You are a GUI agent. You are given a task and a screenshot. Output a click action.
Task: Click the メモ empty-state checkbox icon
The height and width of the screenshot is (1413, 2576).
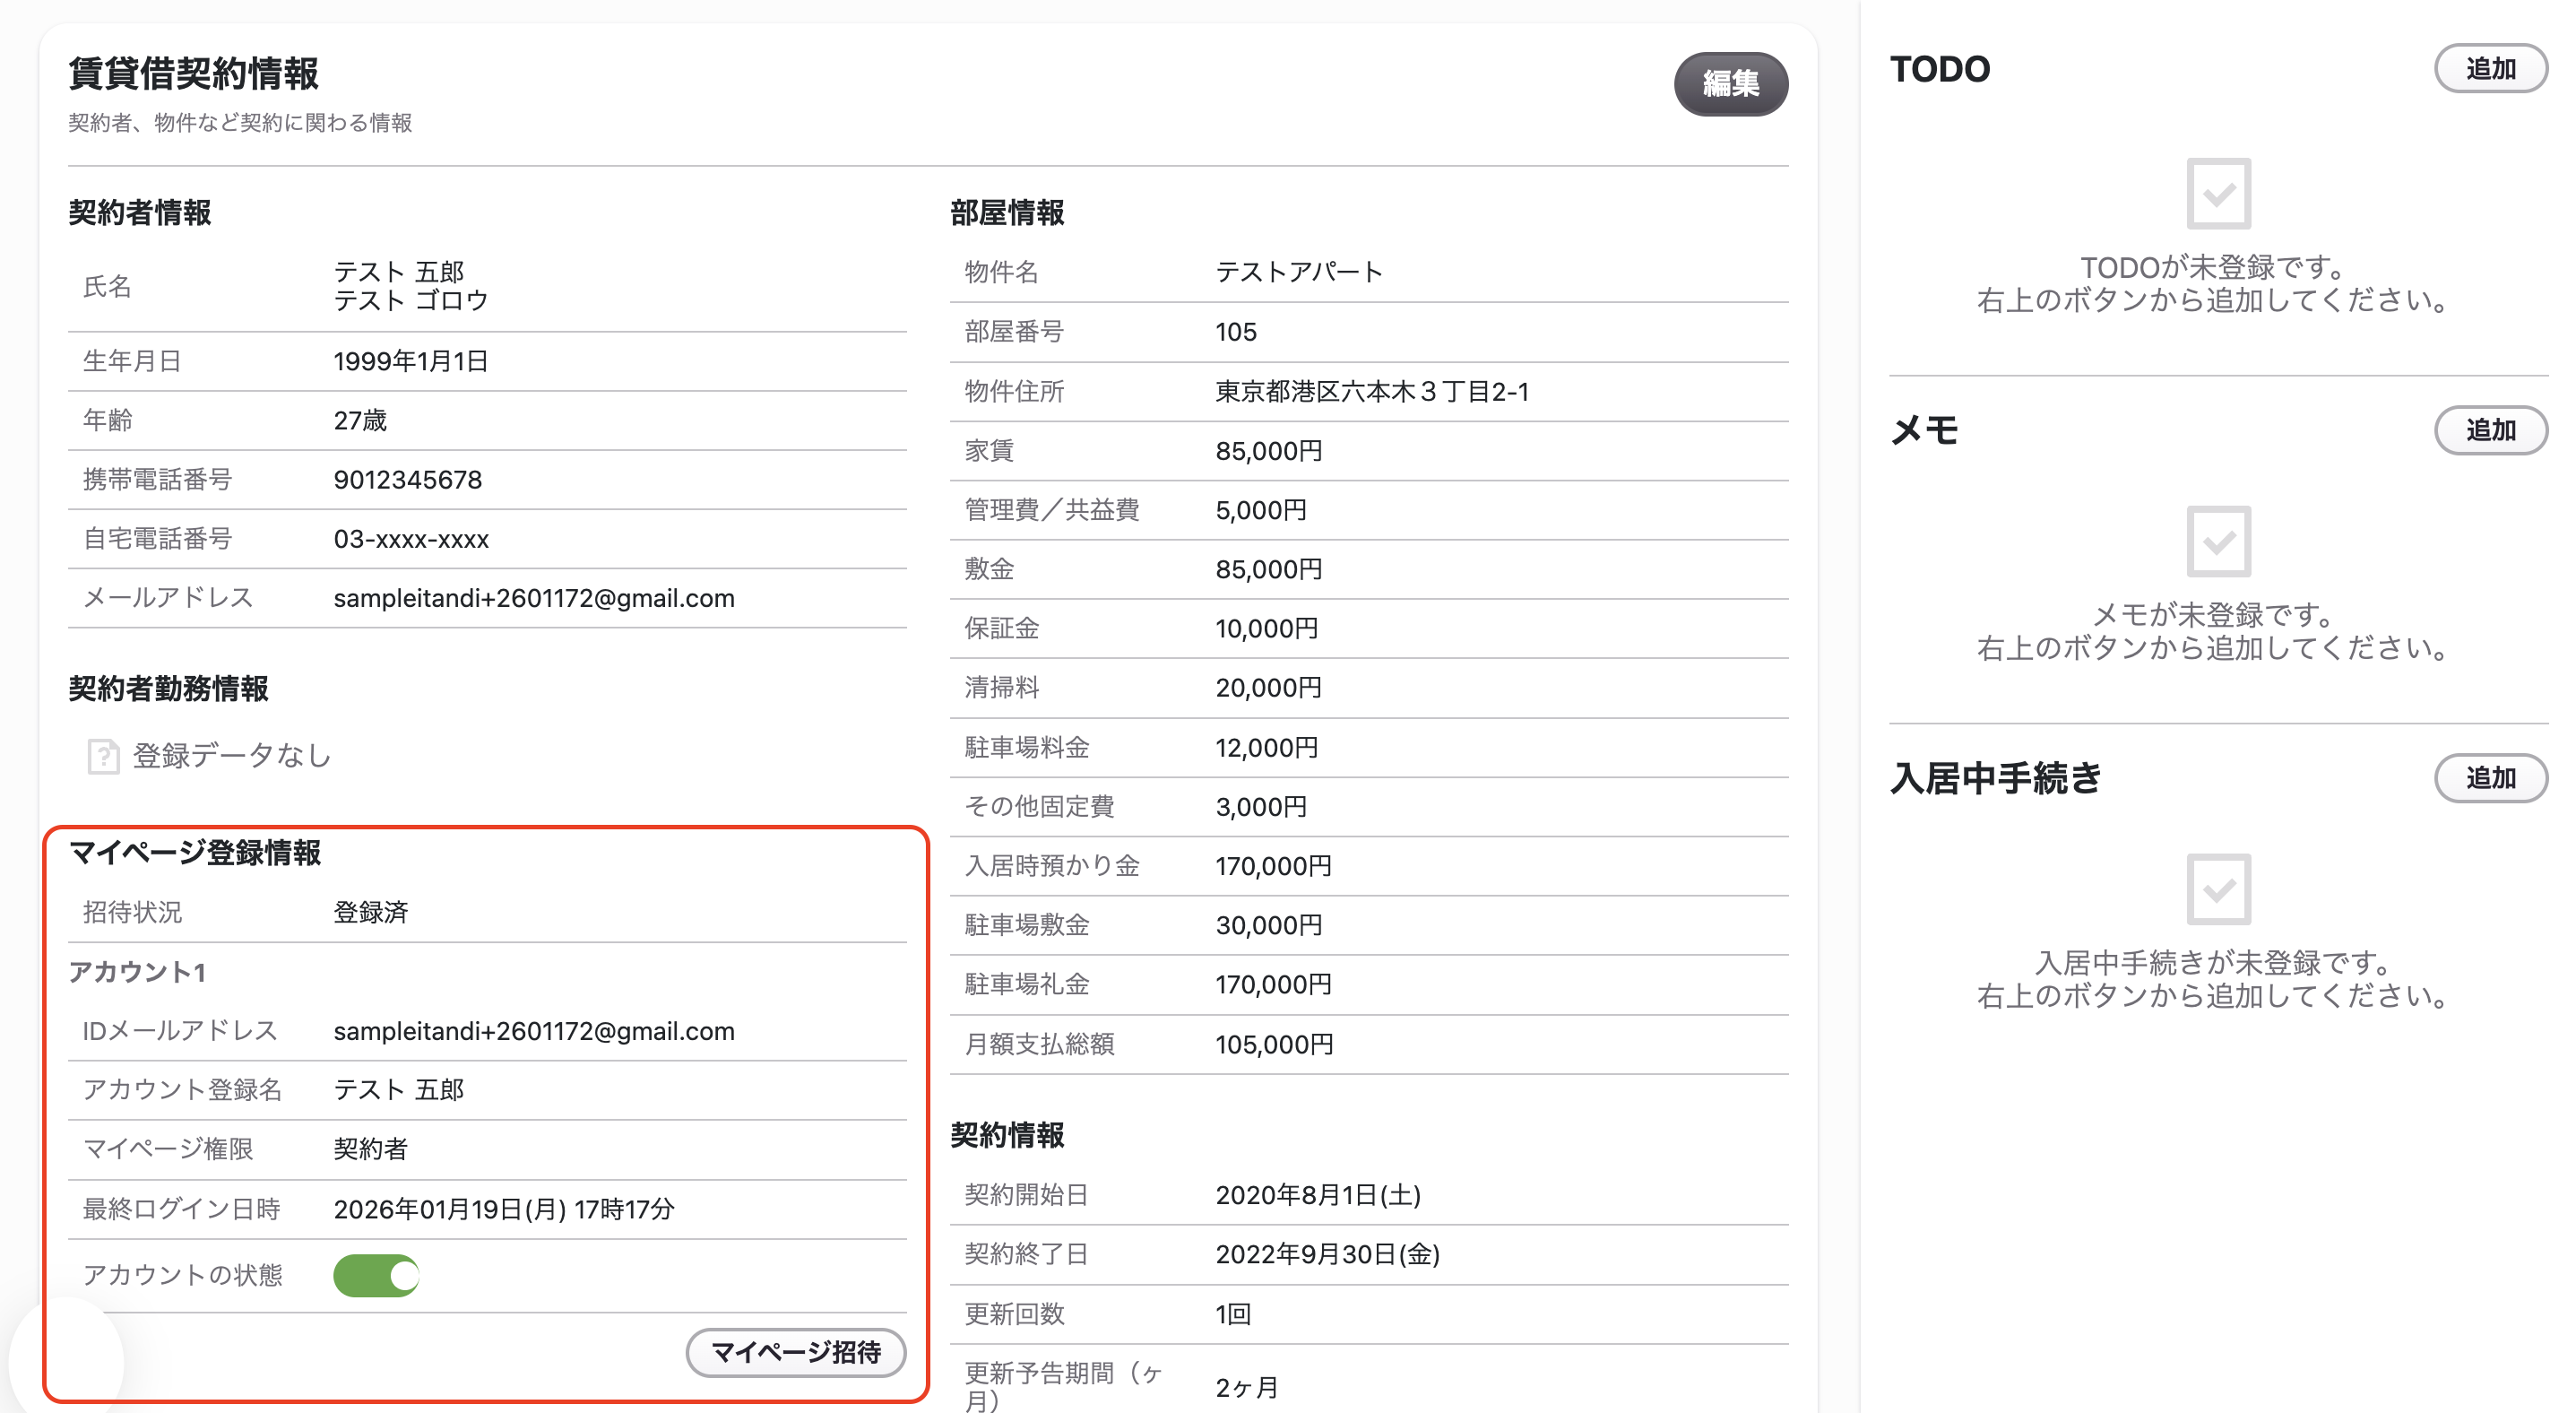[x=2218, y=541]
